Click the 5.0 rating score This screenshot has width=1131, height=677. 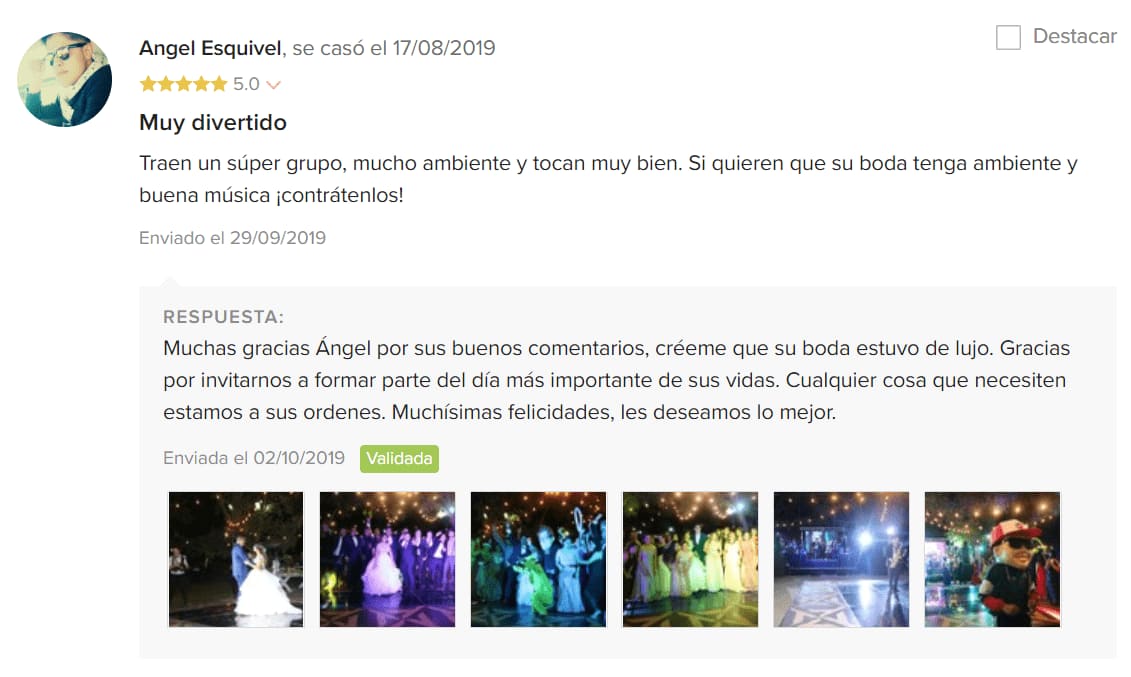[246, 84]
